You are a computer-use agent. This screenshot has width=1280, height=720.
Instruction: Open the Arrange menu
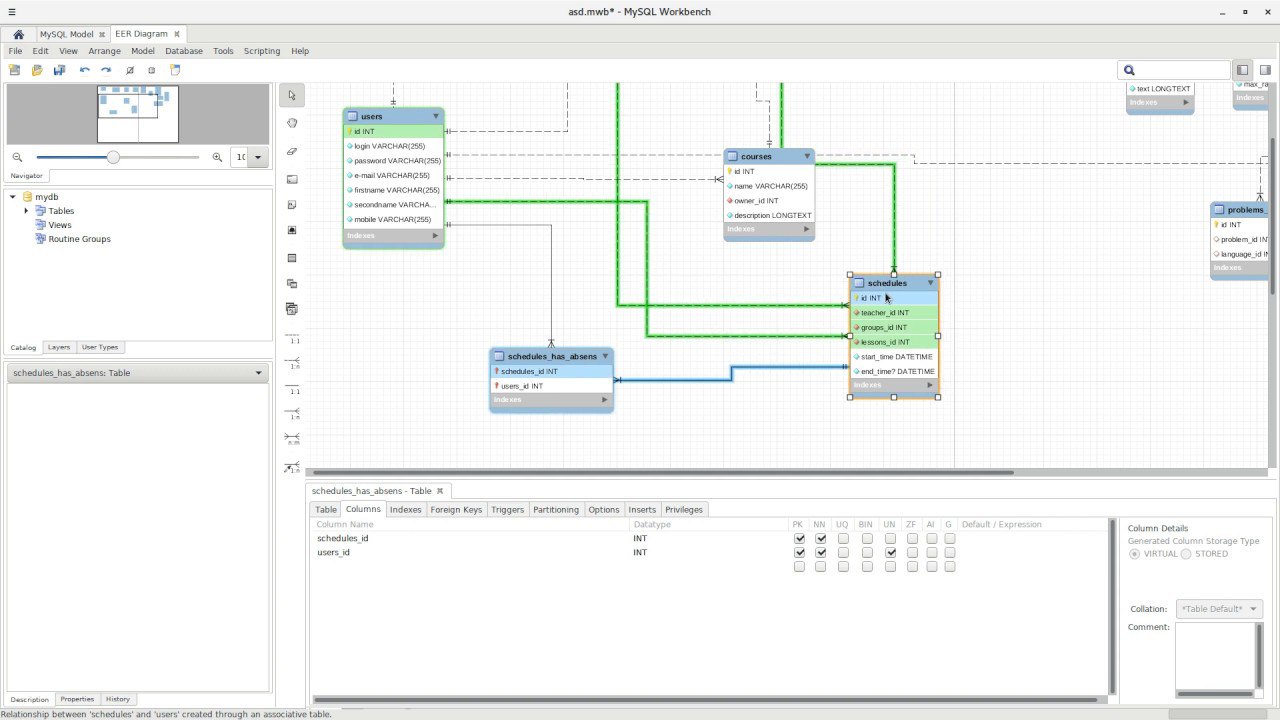[104, 51]
